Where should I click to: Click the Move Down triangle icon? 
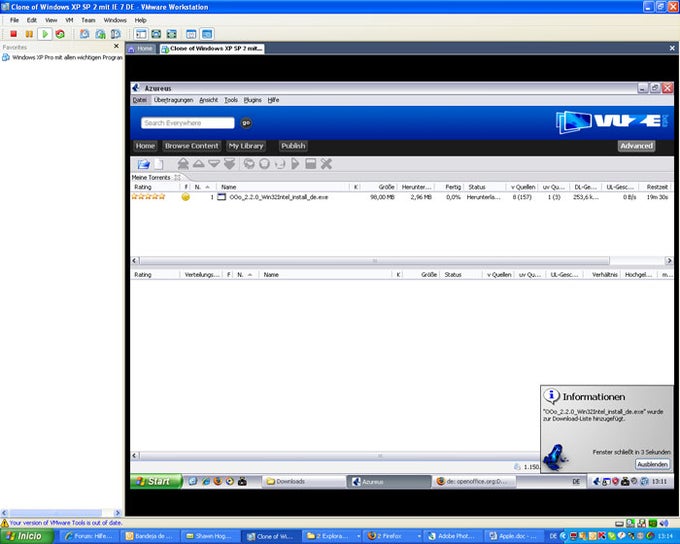click(214, 164)
